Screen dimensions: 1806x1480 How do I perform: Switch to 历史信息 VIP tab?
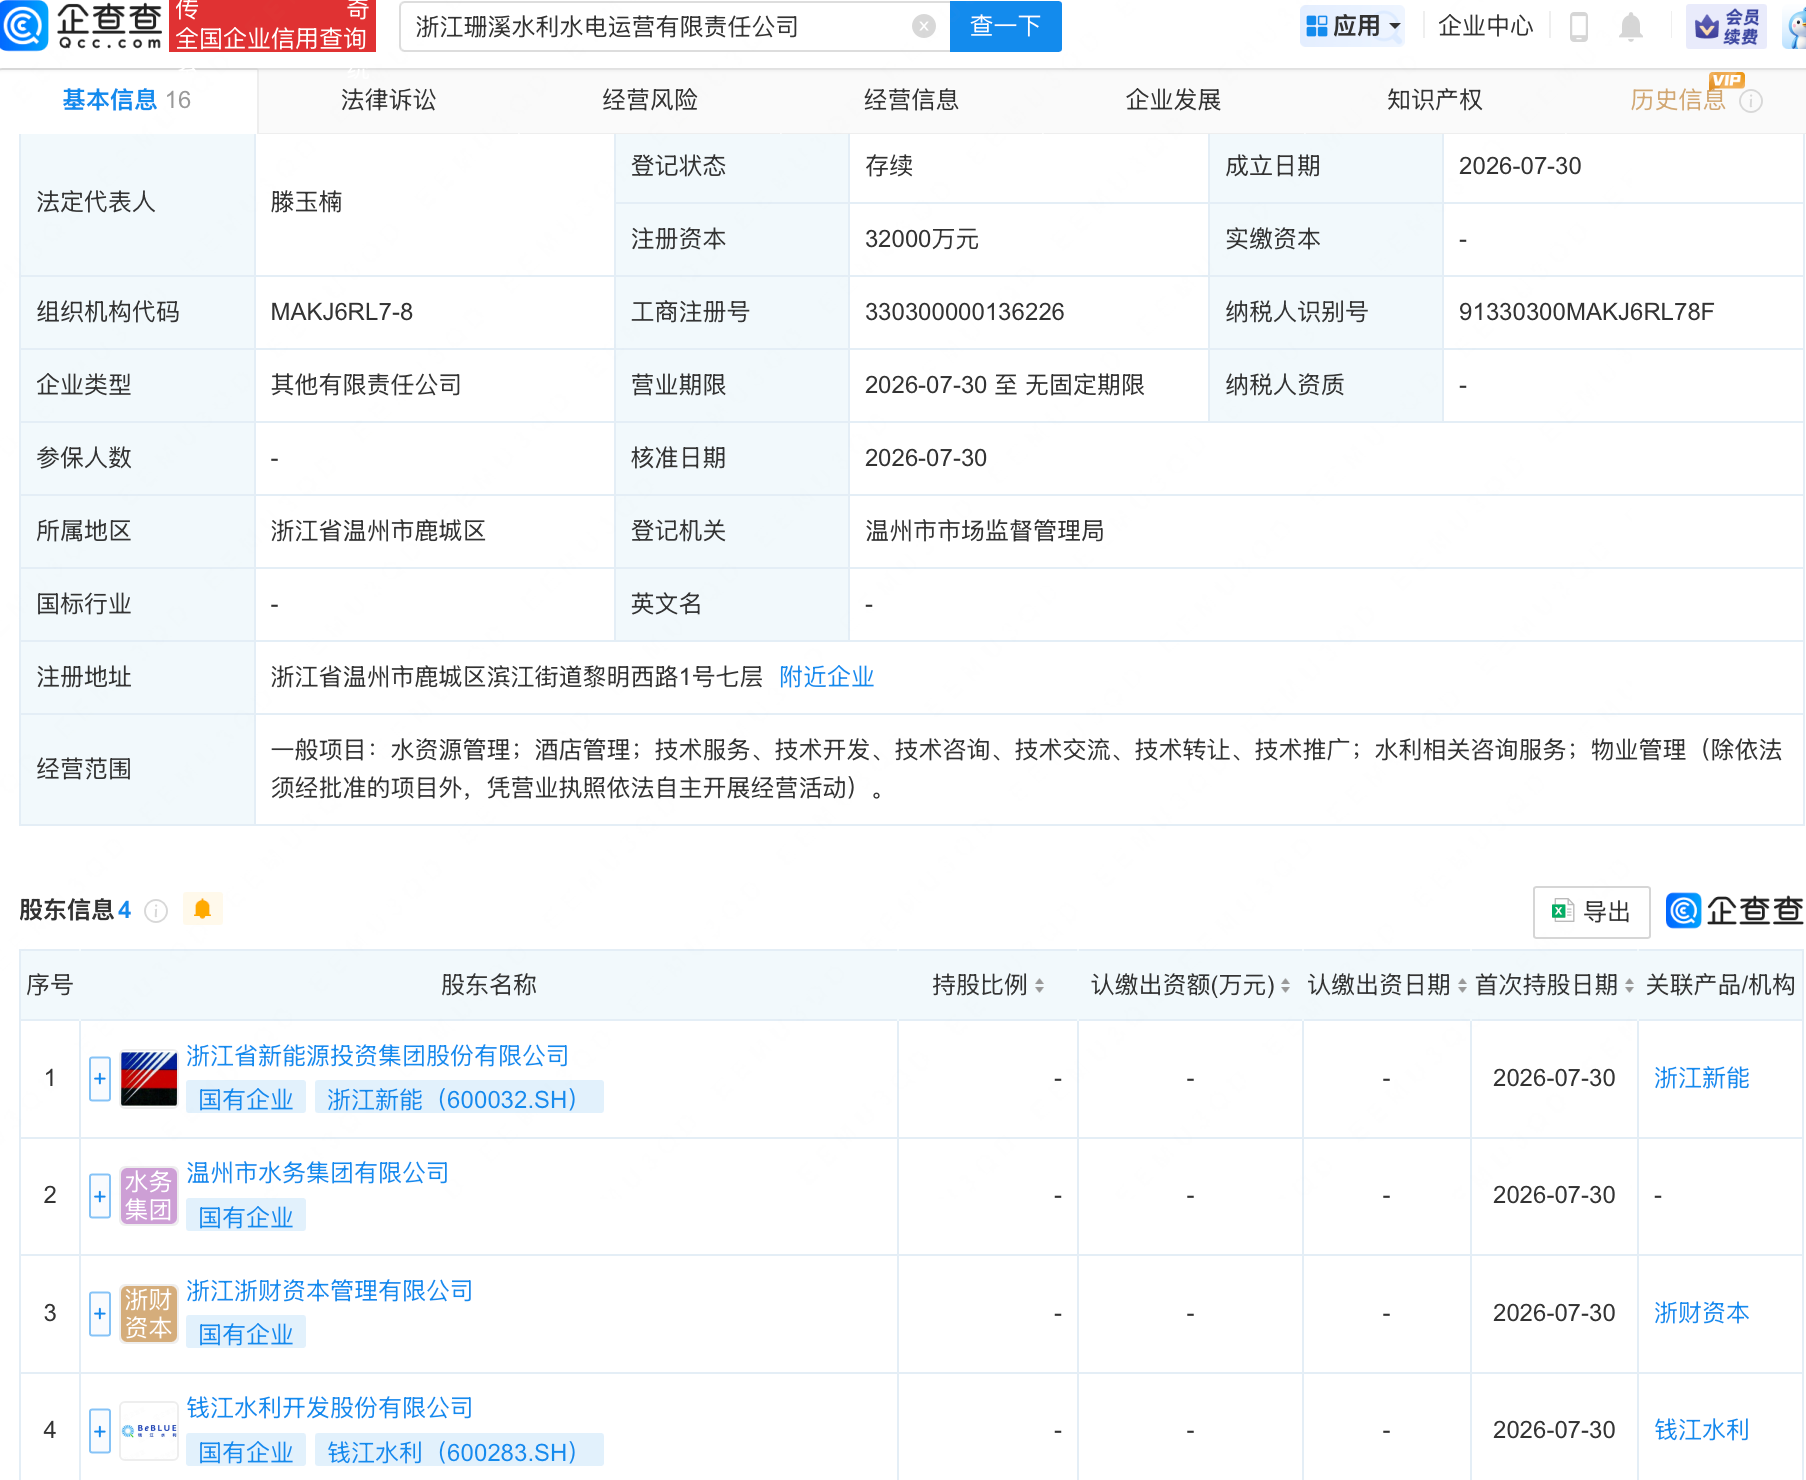point(1678,100)
